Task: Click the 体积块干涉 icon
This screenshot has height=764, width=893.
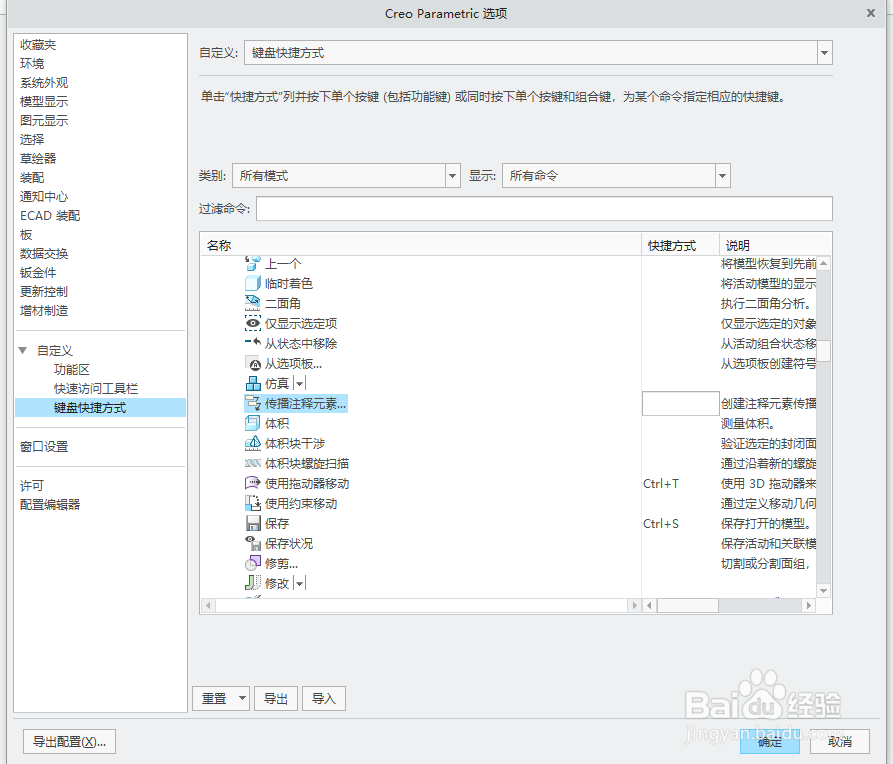Action: click(x=253, y=443)
